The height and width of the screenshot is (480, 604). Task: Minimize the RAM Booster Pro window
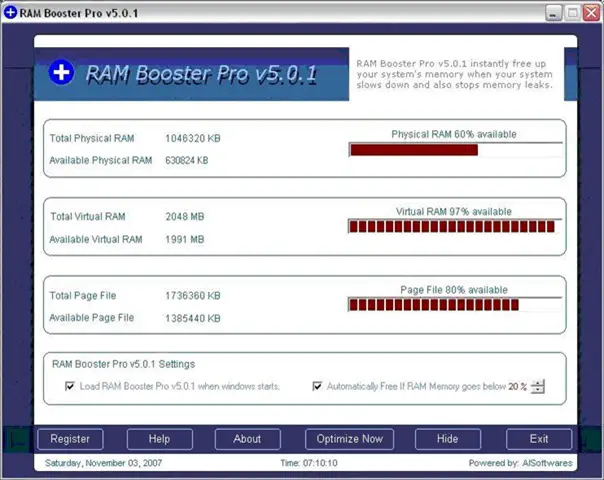pyautogui.click(x=554, y=13)
